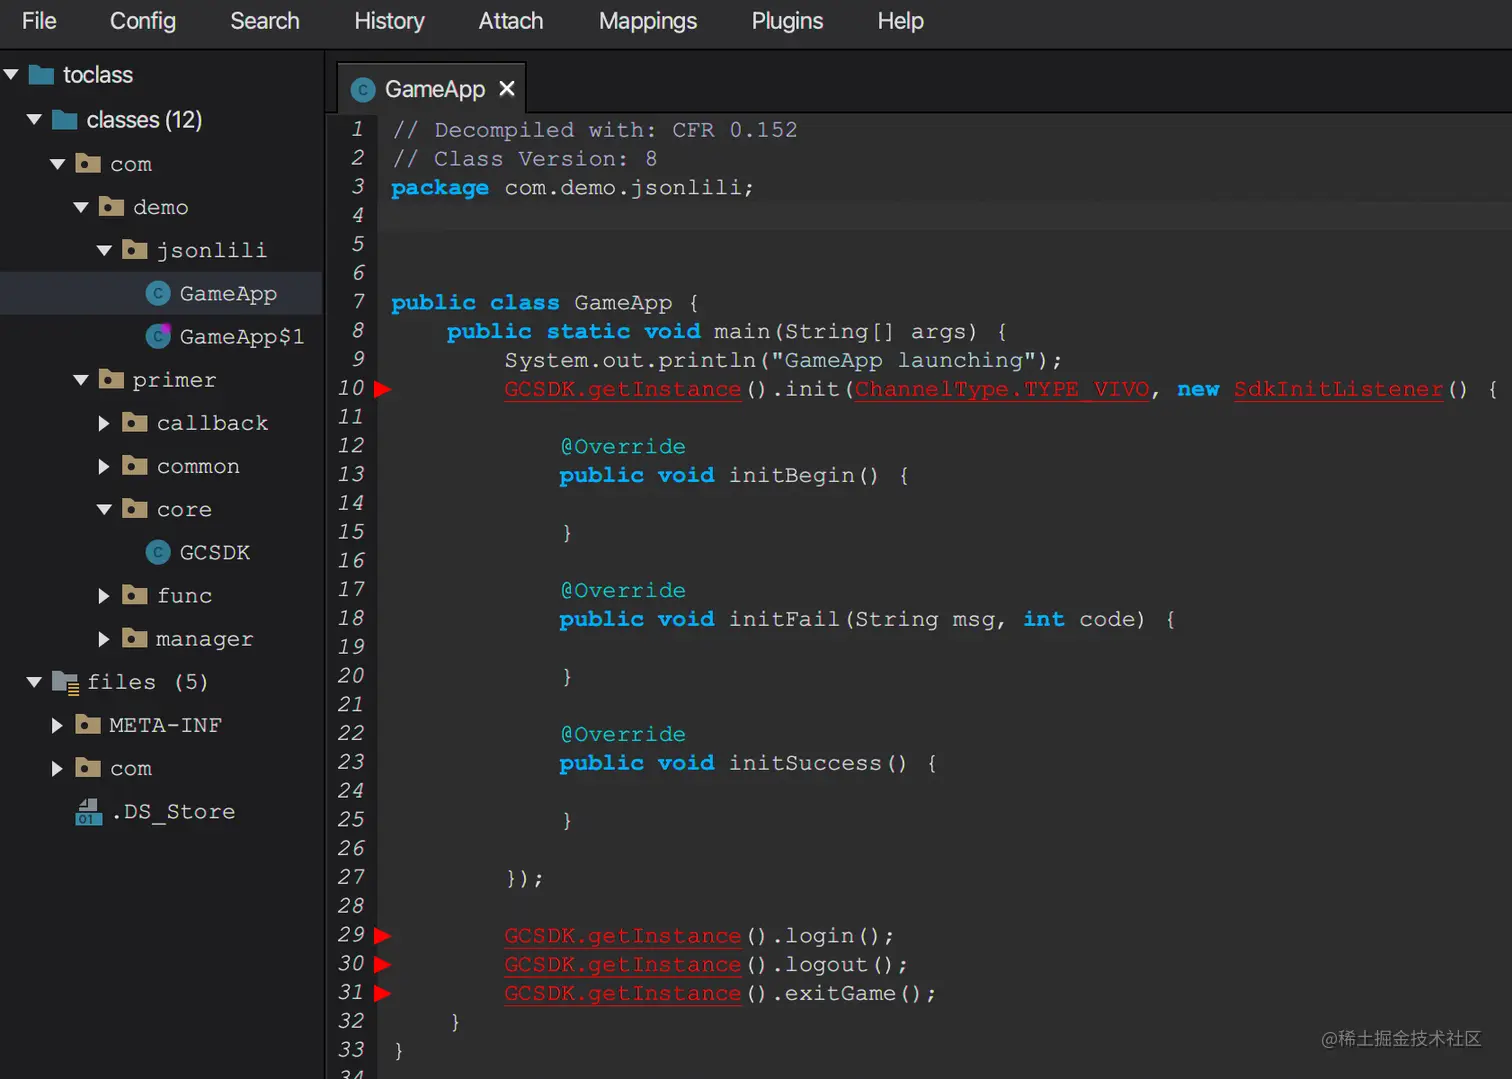
Task: Open the Mappings menu
Action: 647,21
